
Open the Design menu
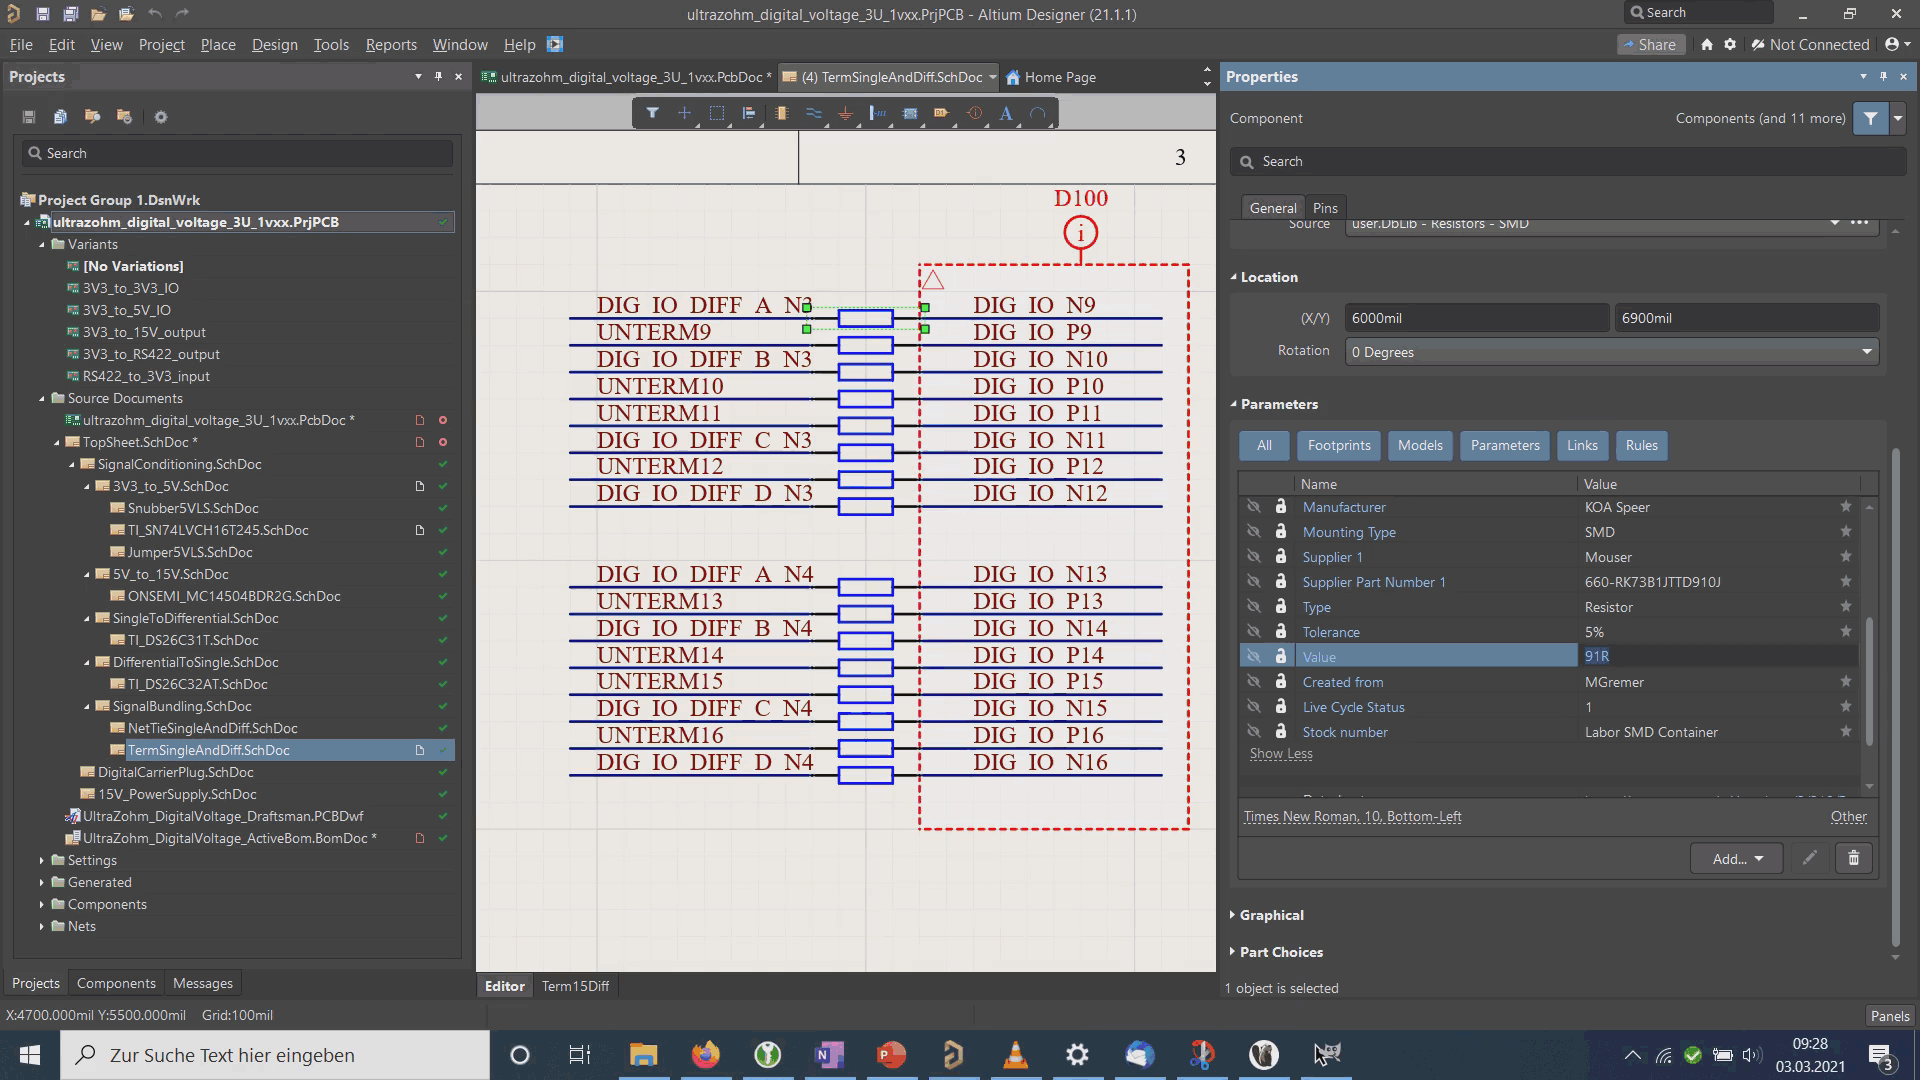[274, 45]
